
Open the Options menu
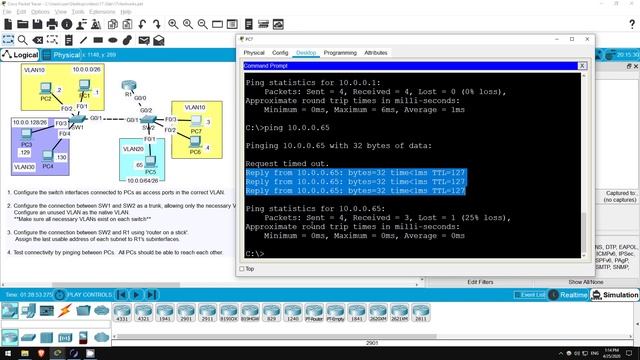pos(40,12)
